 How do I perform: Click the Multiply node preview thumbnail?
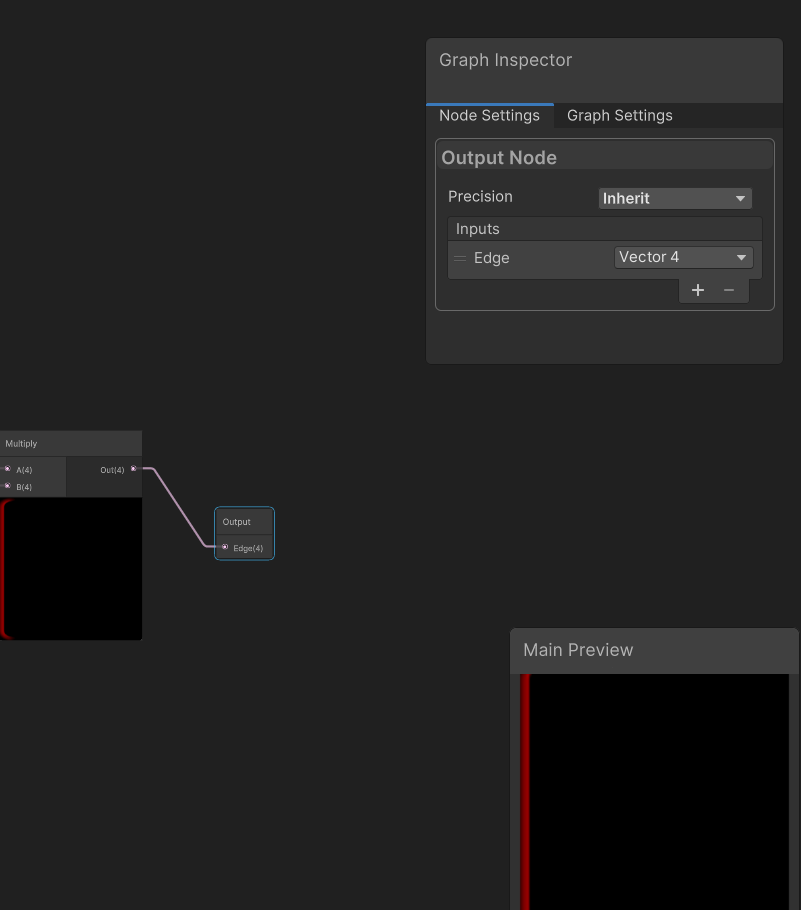pos(72,568)
